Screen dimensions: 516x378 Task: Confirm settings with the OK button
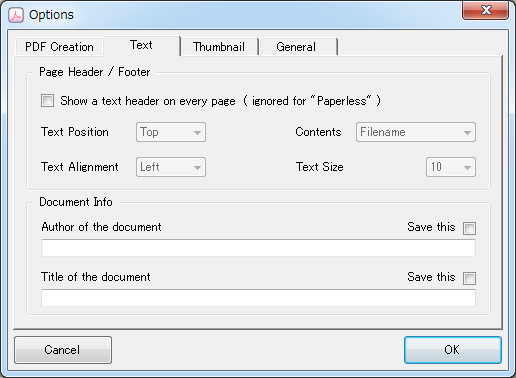click(453, 350)
